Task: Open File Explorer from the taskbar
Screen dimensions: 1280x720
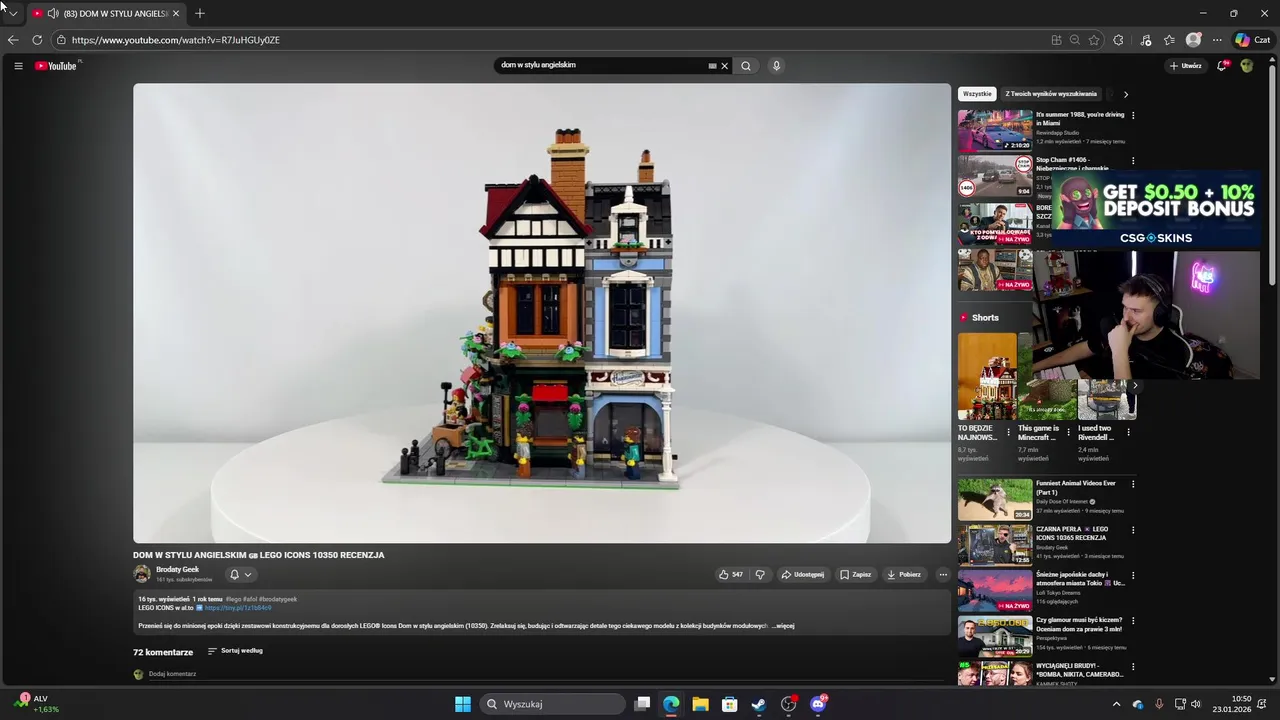Action: tap(700, 704)
